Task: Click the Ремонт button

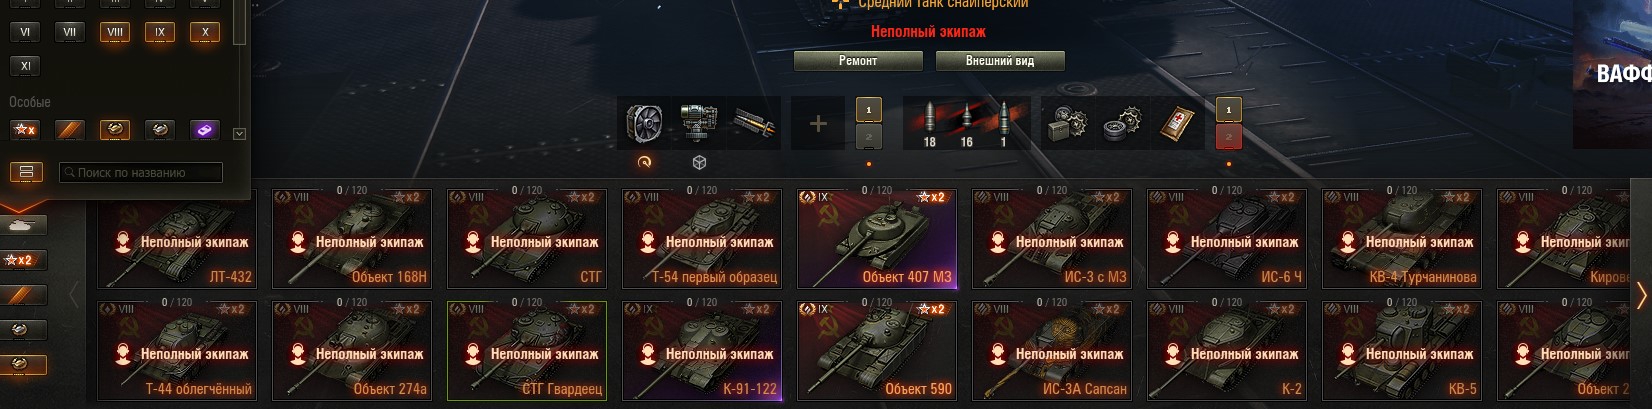Action: coord(858,61)
